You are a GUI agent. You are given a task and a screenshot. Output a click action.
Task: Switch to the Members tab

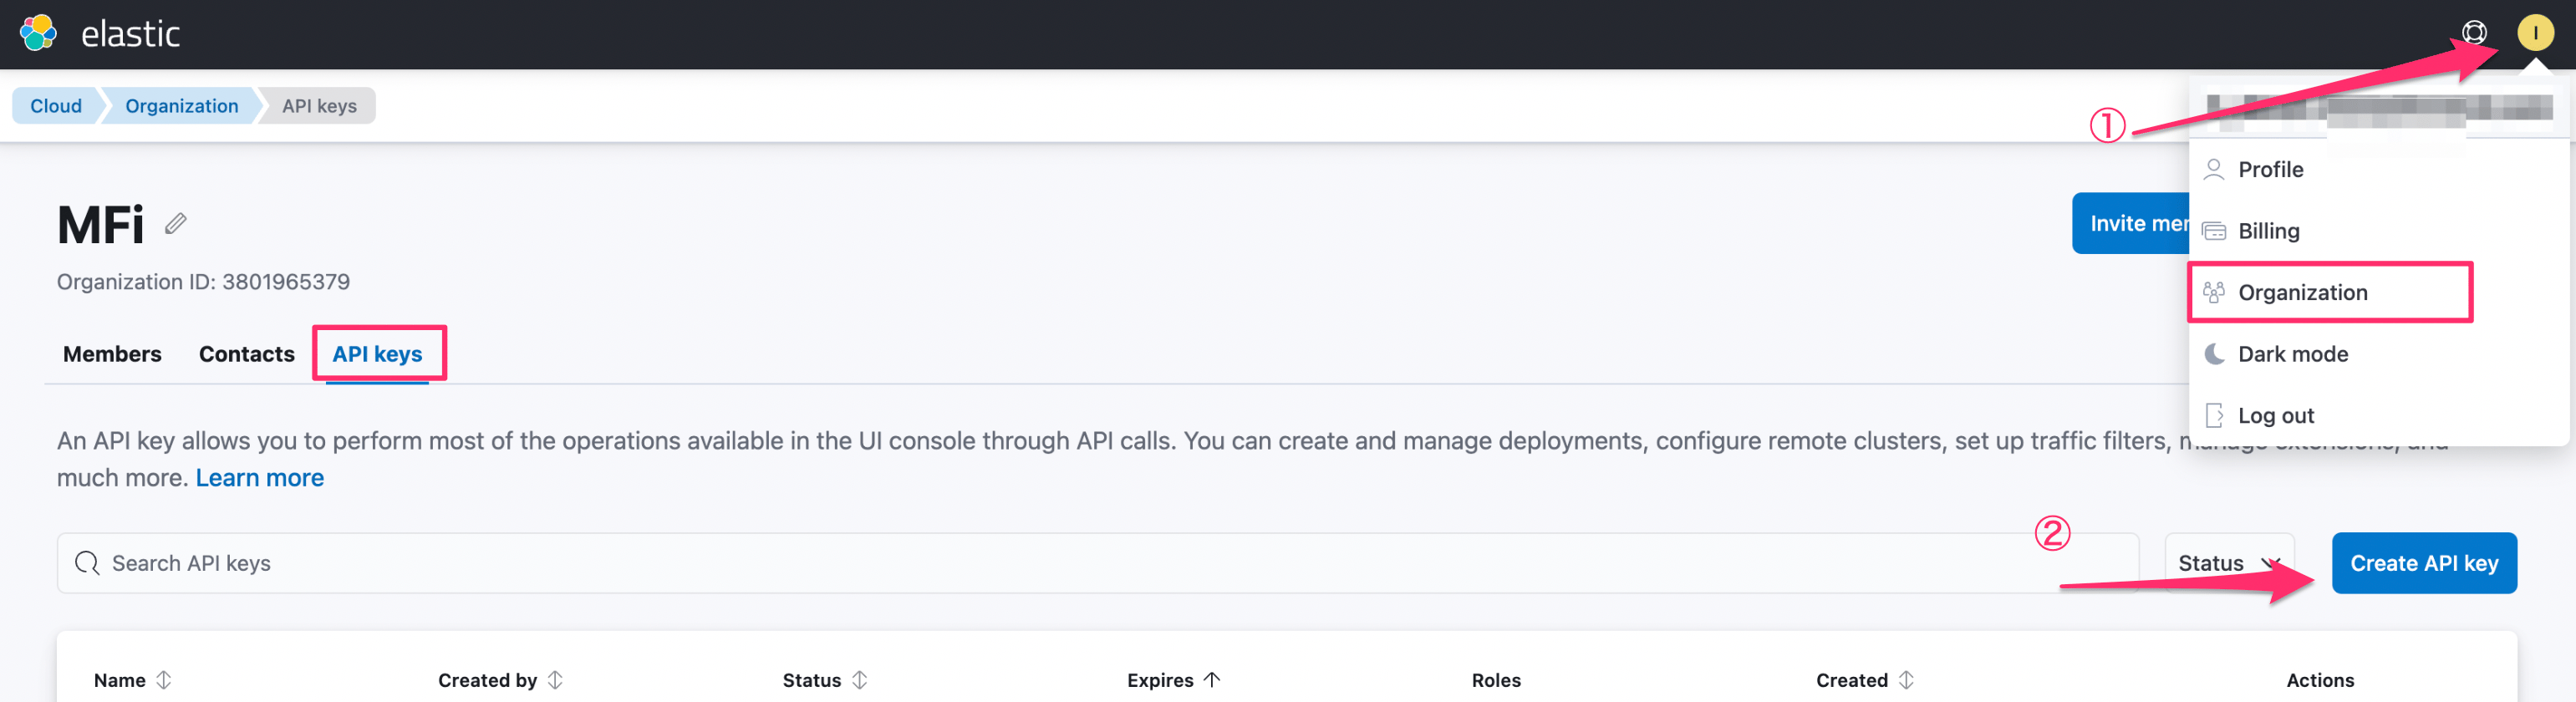[112, 354]
